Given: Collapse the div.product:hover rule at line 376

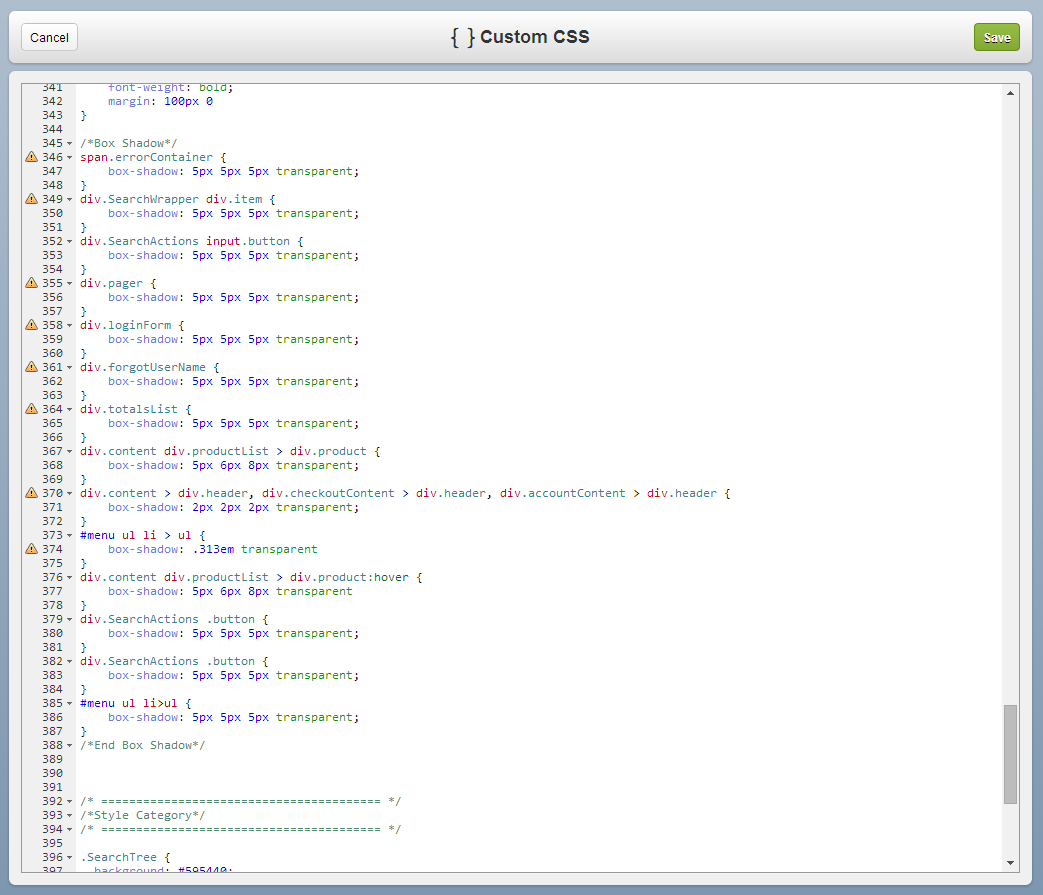Looking at the screenshot, I should [x=69, y=577].
